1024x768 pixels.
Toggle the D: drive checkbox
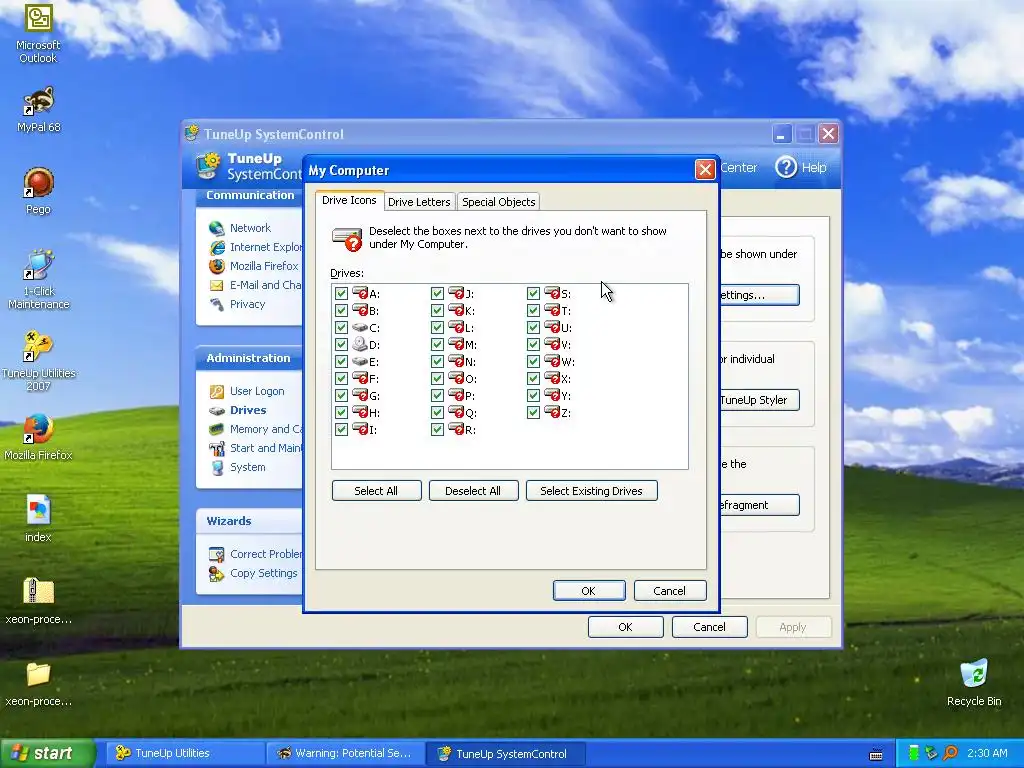(x=341, y=344)
